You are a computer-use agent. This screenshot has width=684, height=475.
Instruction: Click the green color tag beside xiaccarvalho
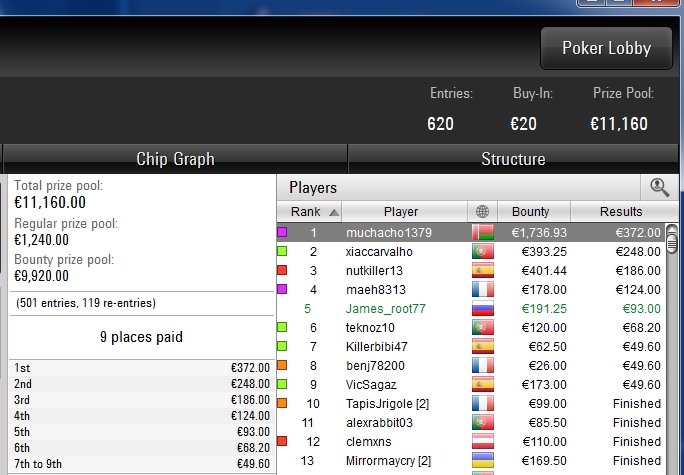pos(282,251)
